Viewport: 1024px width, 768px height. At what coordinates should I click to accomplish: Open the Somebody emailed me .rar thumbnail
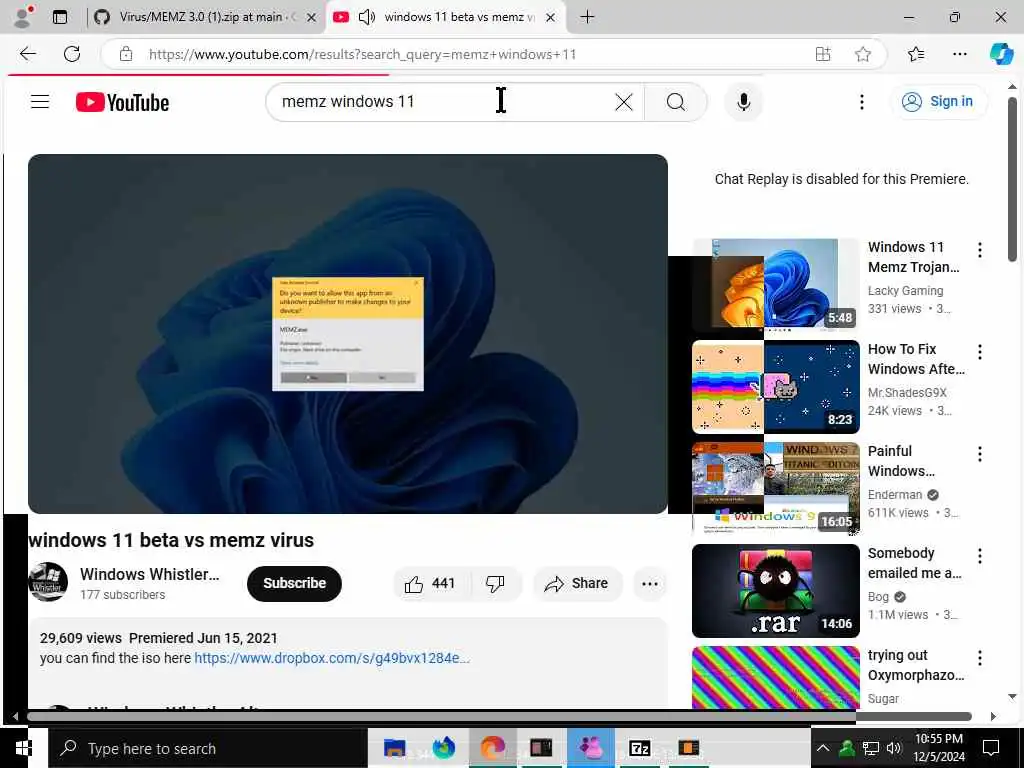pyautogui.click(x=776, y=590)
